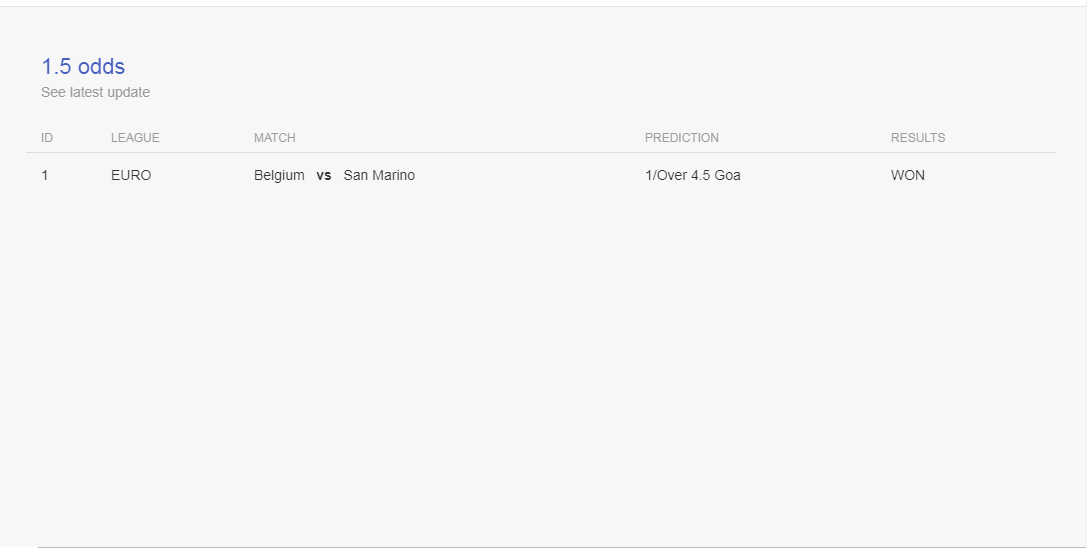Click the "1/Over 4.5 Goa" prediction cell
The height and width of the screenshot is (548, 1087).
693,175
